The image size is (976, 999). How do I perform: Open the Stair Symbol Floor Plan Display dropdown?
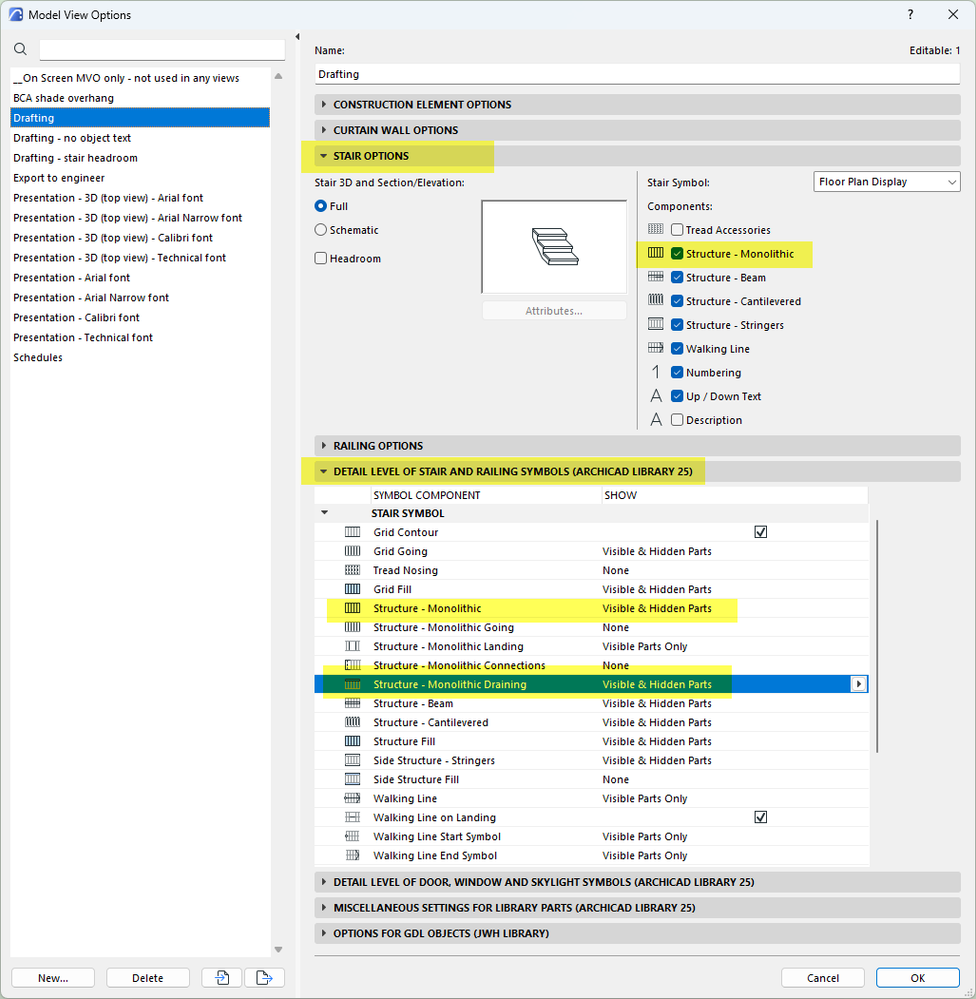tap(886, 182)
